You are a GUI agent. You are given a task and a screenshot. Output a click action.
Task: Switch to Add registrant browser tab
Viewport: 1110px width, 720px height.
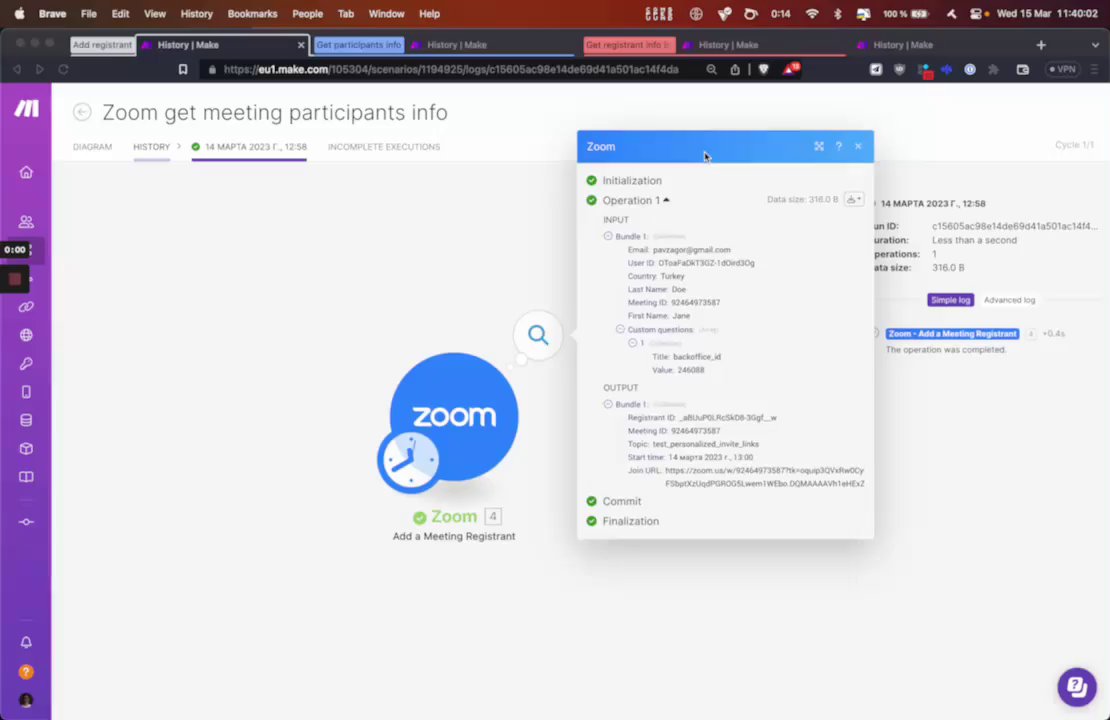(102, 45)
